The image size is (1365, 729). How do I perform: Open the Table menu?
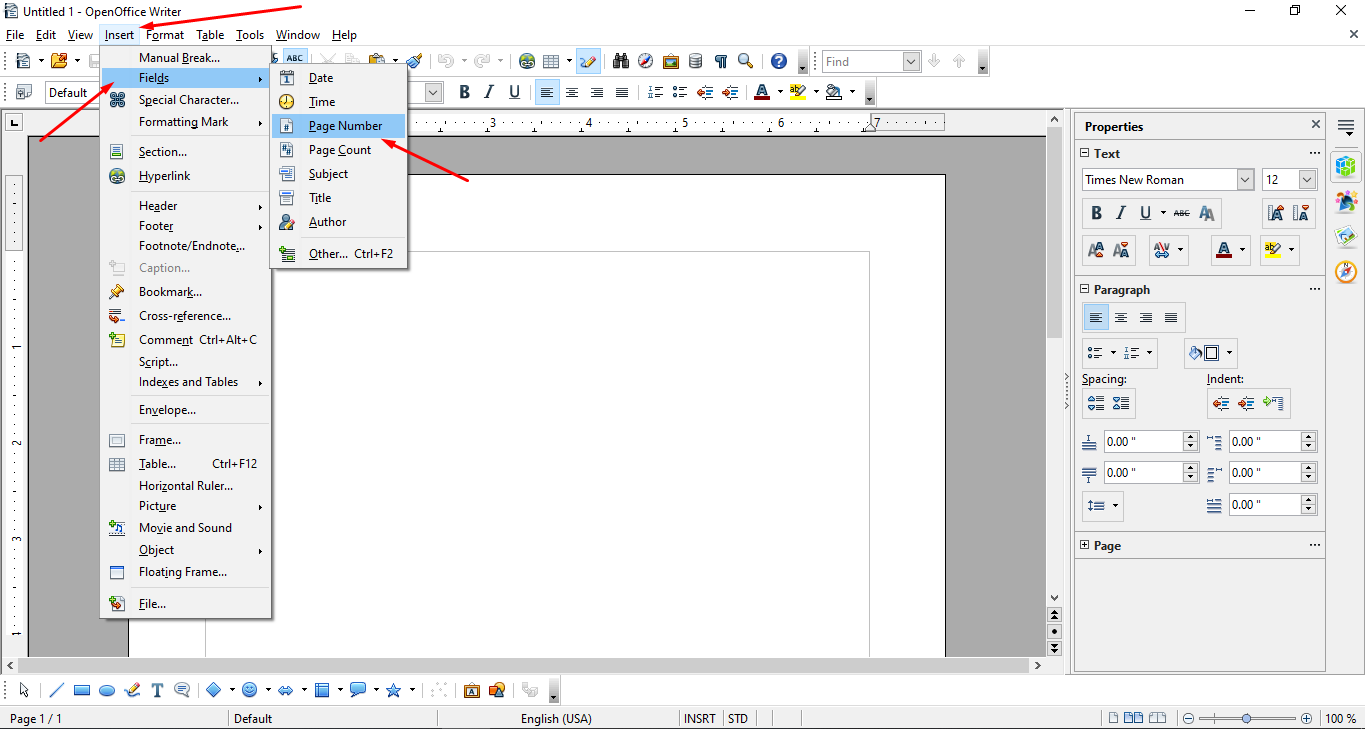coord(210,34)
